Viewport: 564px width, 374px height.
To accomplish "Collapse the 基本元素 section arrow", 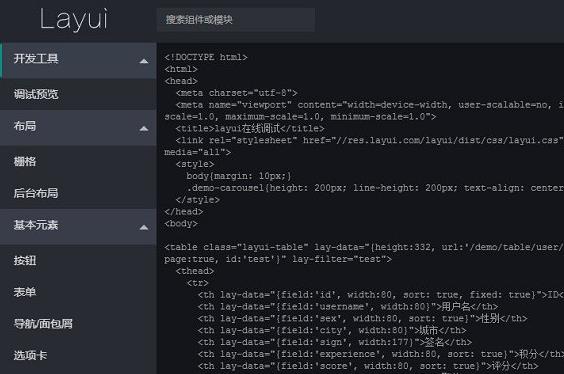I will coord(144,228).
